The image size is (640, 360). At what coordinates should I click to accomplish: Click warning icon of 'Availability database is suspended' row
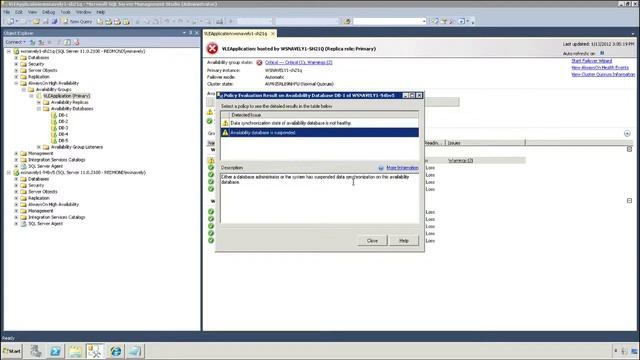pos(225,132)
